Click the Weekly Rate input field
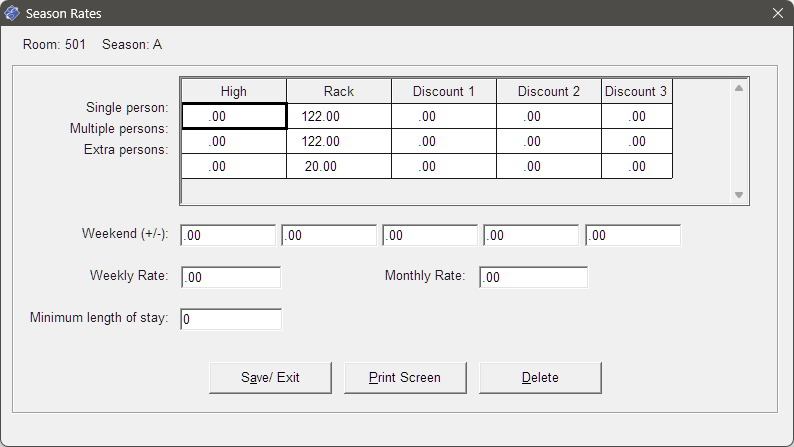Image resolution: width=794 pixels, height=447 pixels. coord(231,277)
